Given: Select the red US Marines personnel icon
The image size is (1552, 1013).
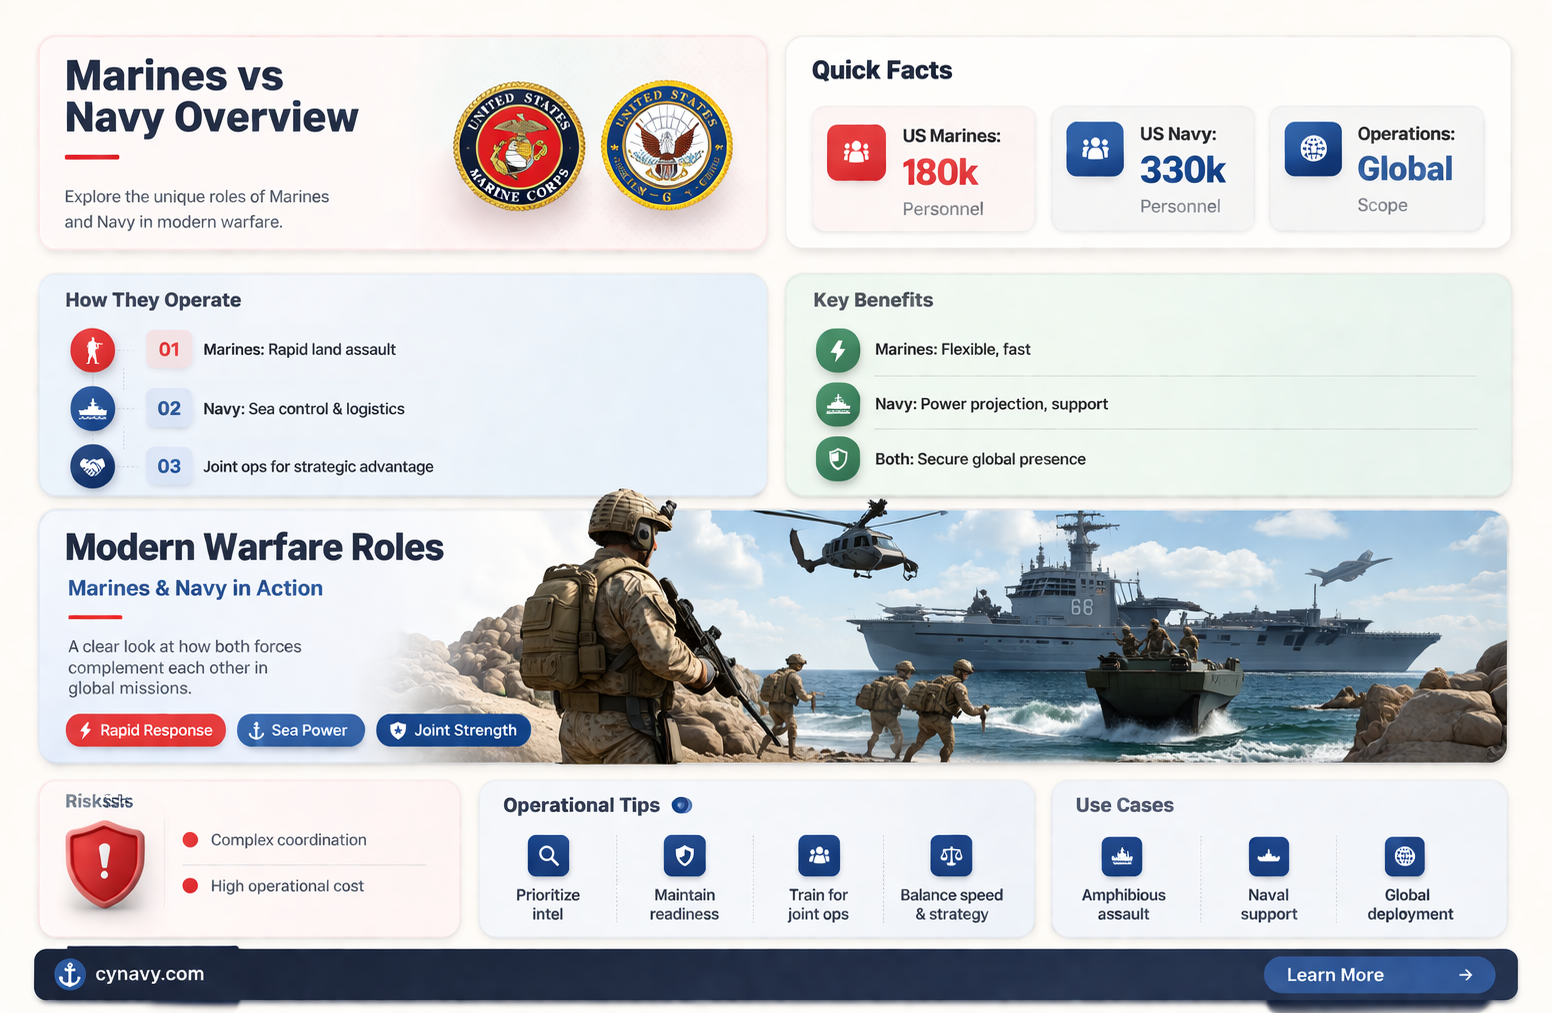Looking at the screenshot, I should [856, 153].
